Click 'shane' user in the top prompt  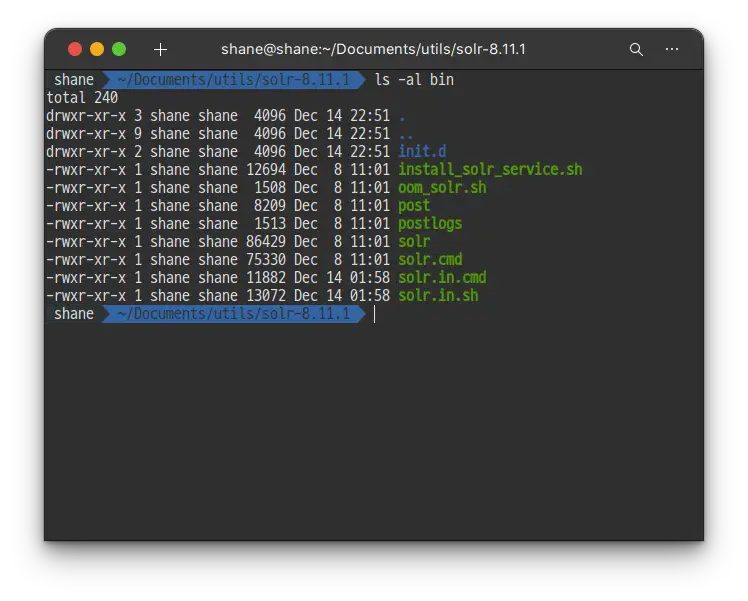coord(74,80)
